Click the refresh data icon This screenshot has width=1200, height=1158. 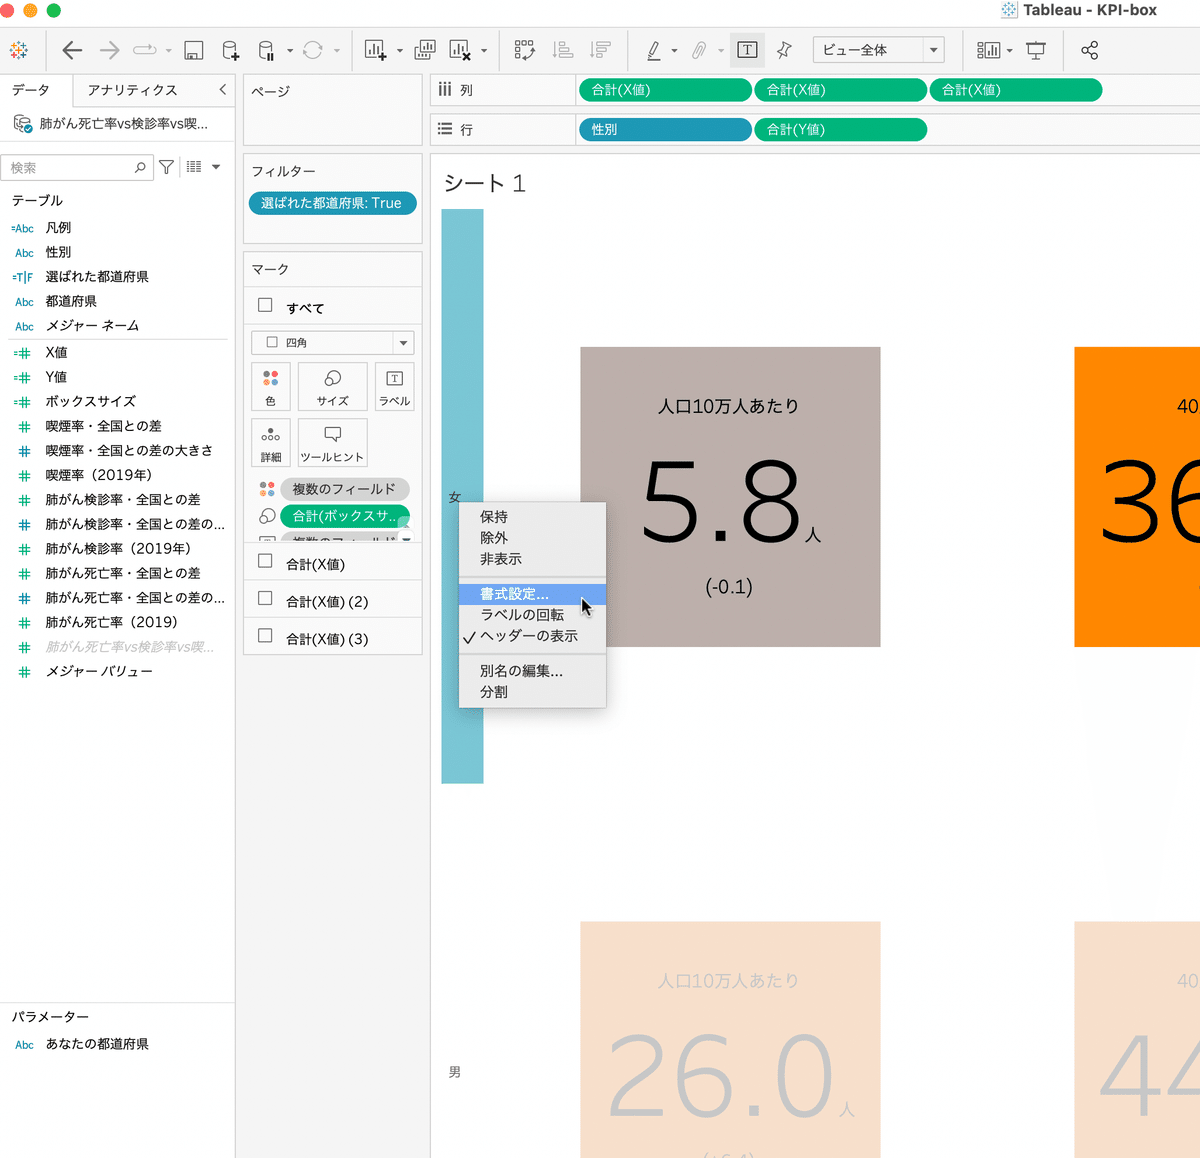point(313,50)
